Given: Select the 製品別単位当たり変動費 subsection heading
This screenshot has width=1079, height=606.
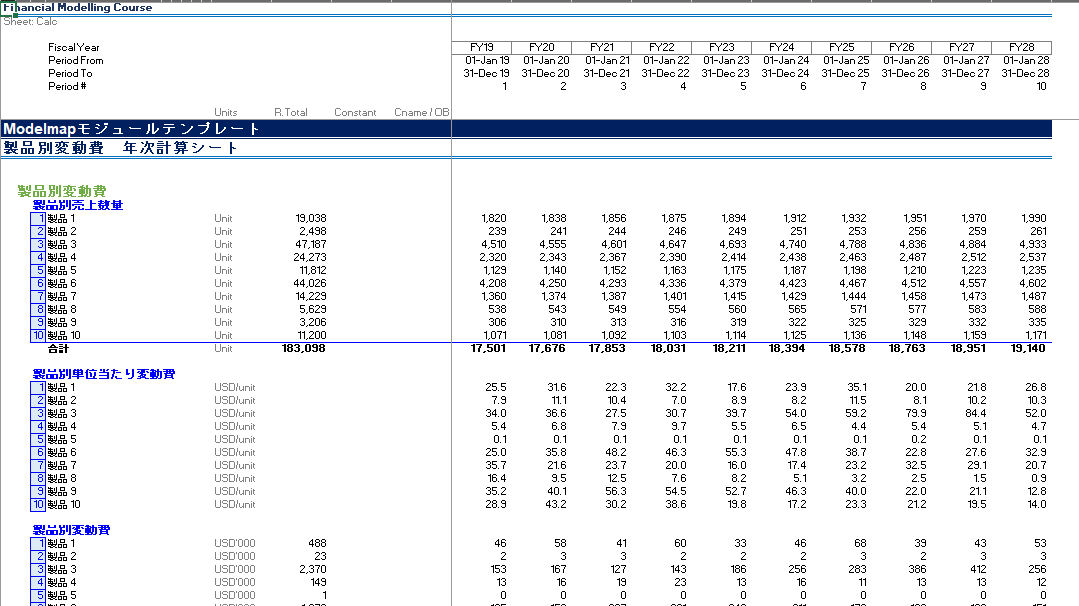Looking at the screenshot, I should point(104,374).
